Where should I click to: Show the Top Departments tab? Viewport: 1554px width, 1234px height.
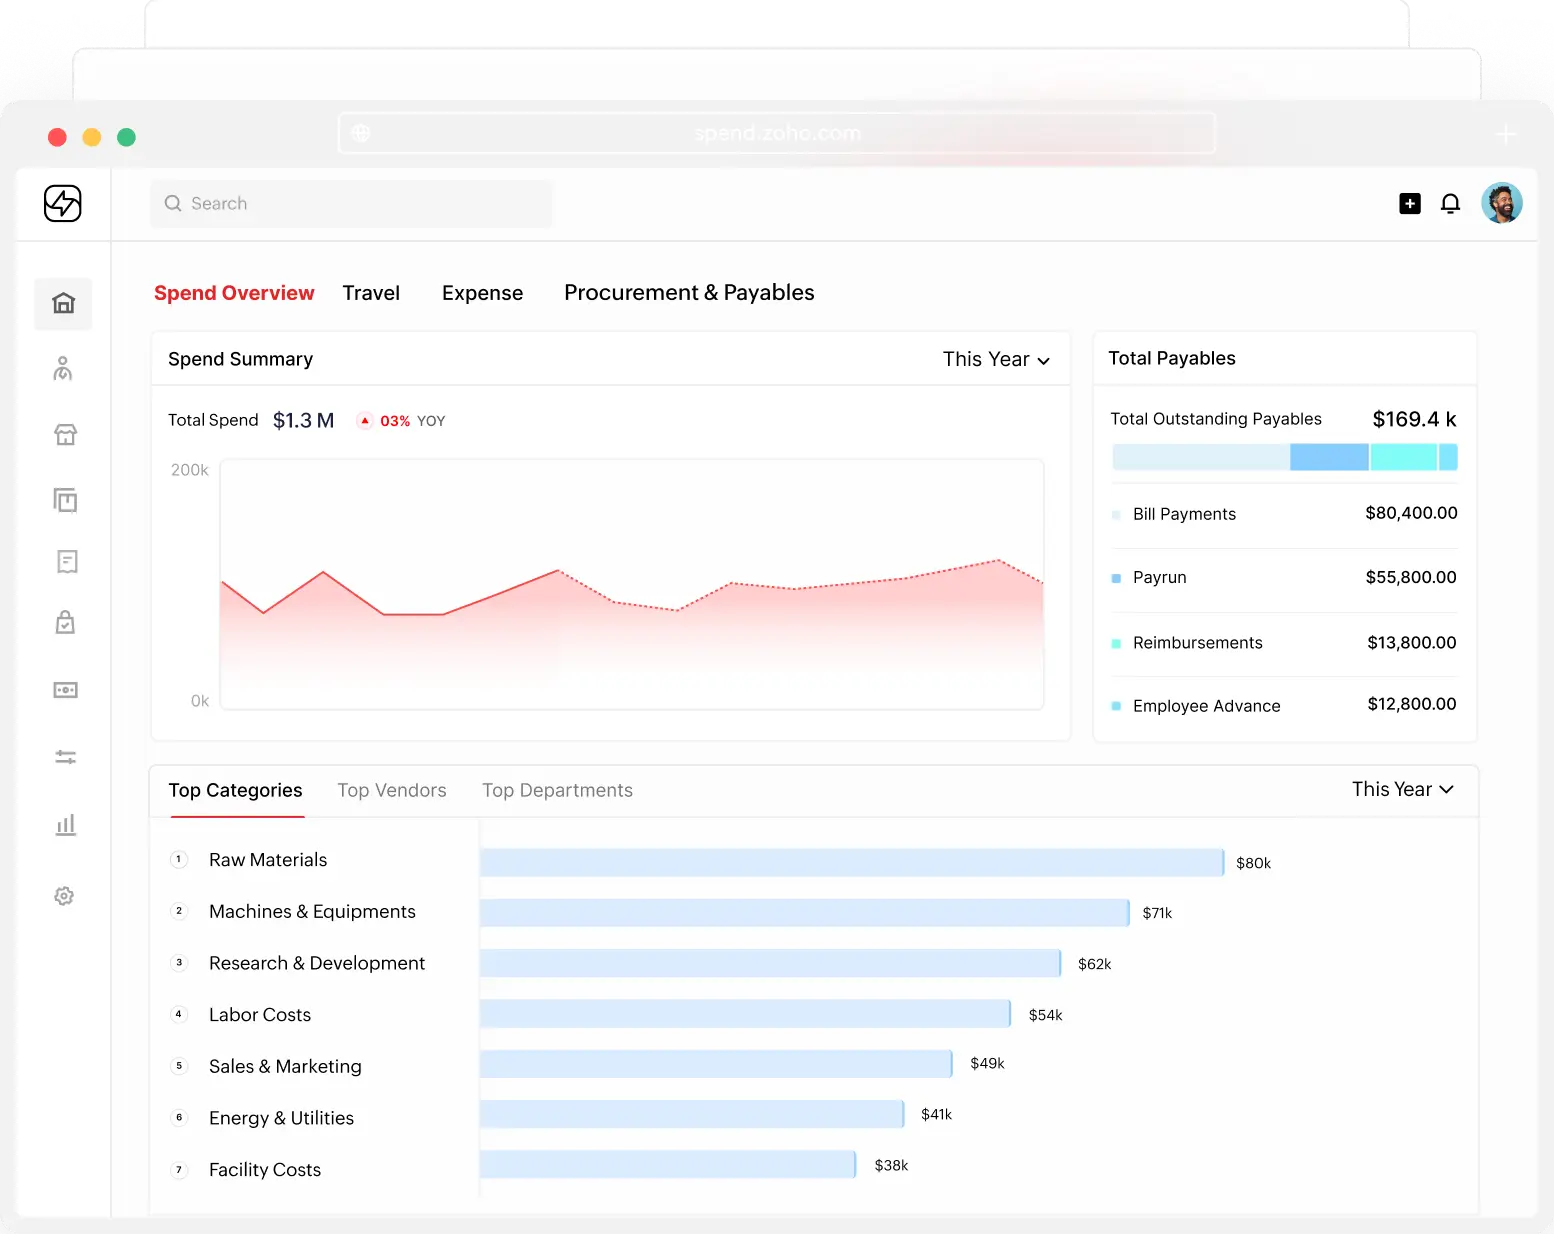557,791
